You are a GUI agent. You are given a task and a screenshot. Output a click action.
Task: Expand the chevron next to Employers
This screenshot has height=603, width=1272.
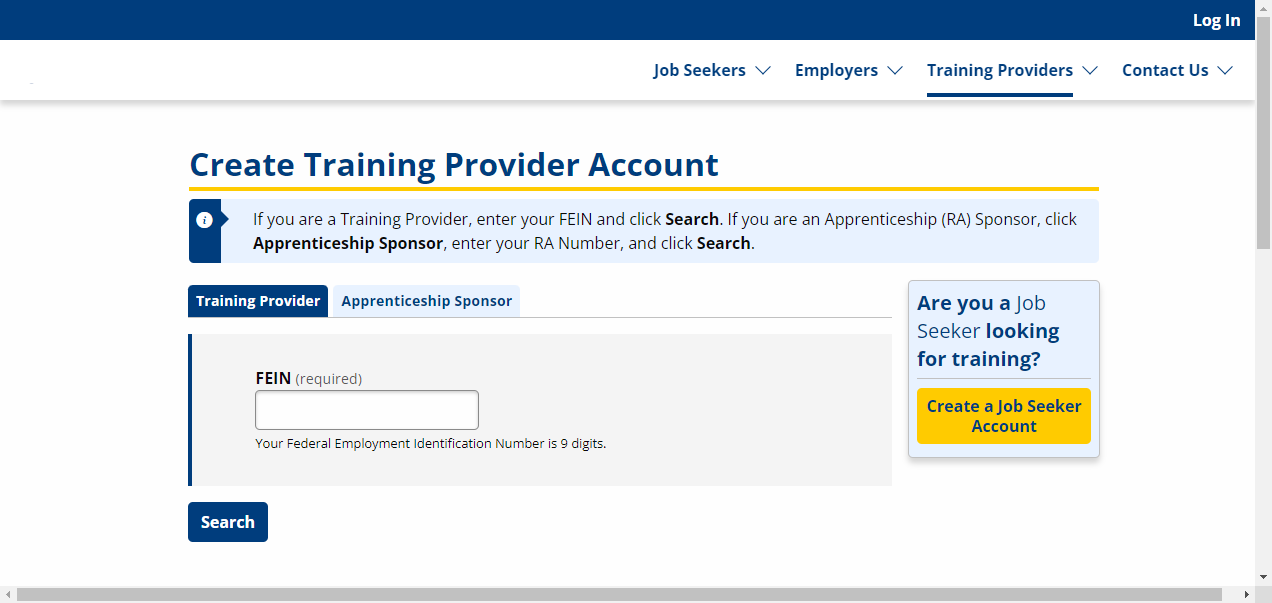[x=894, y=70]
